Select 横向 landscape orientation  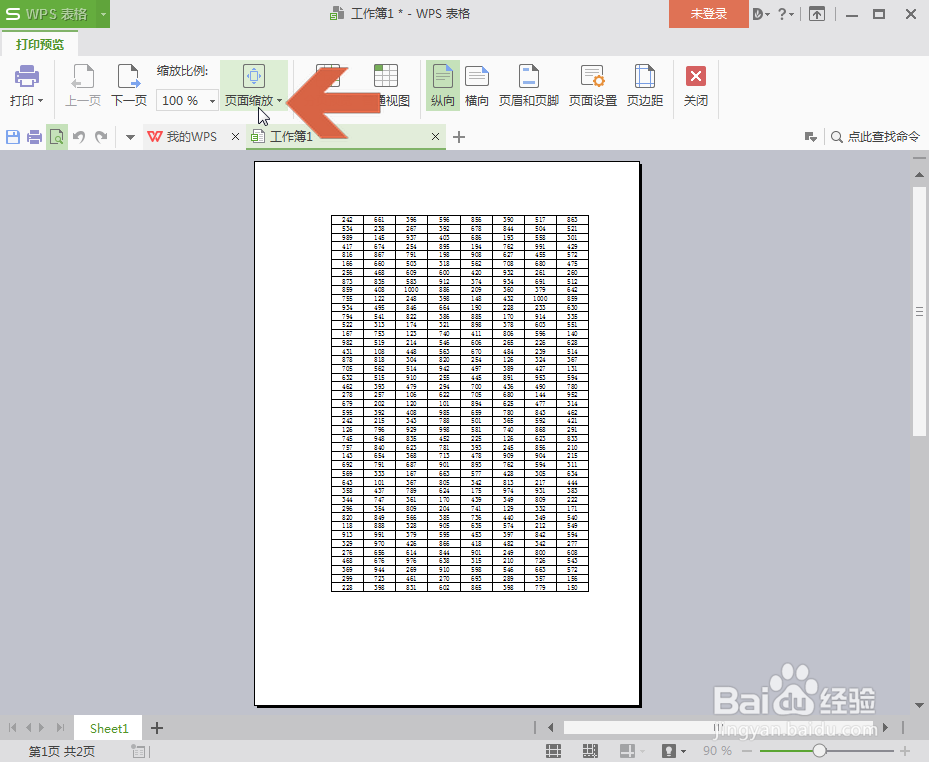point(476,86)
